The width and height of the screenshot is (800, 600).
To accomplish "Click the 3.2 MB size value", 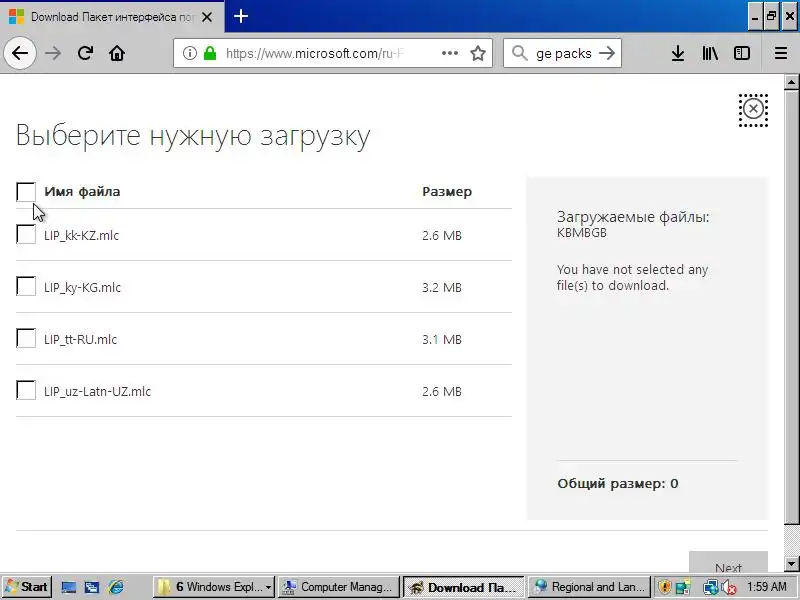I will 442,287.
